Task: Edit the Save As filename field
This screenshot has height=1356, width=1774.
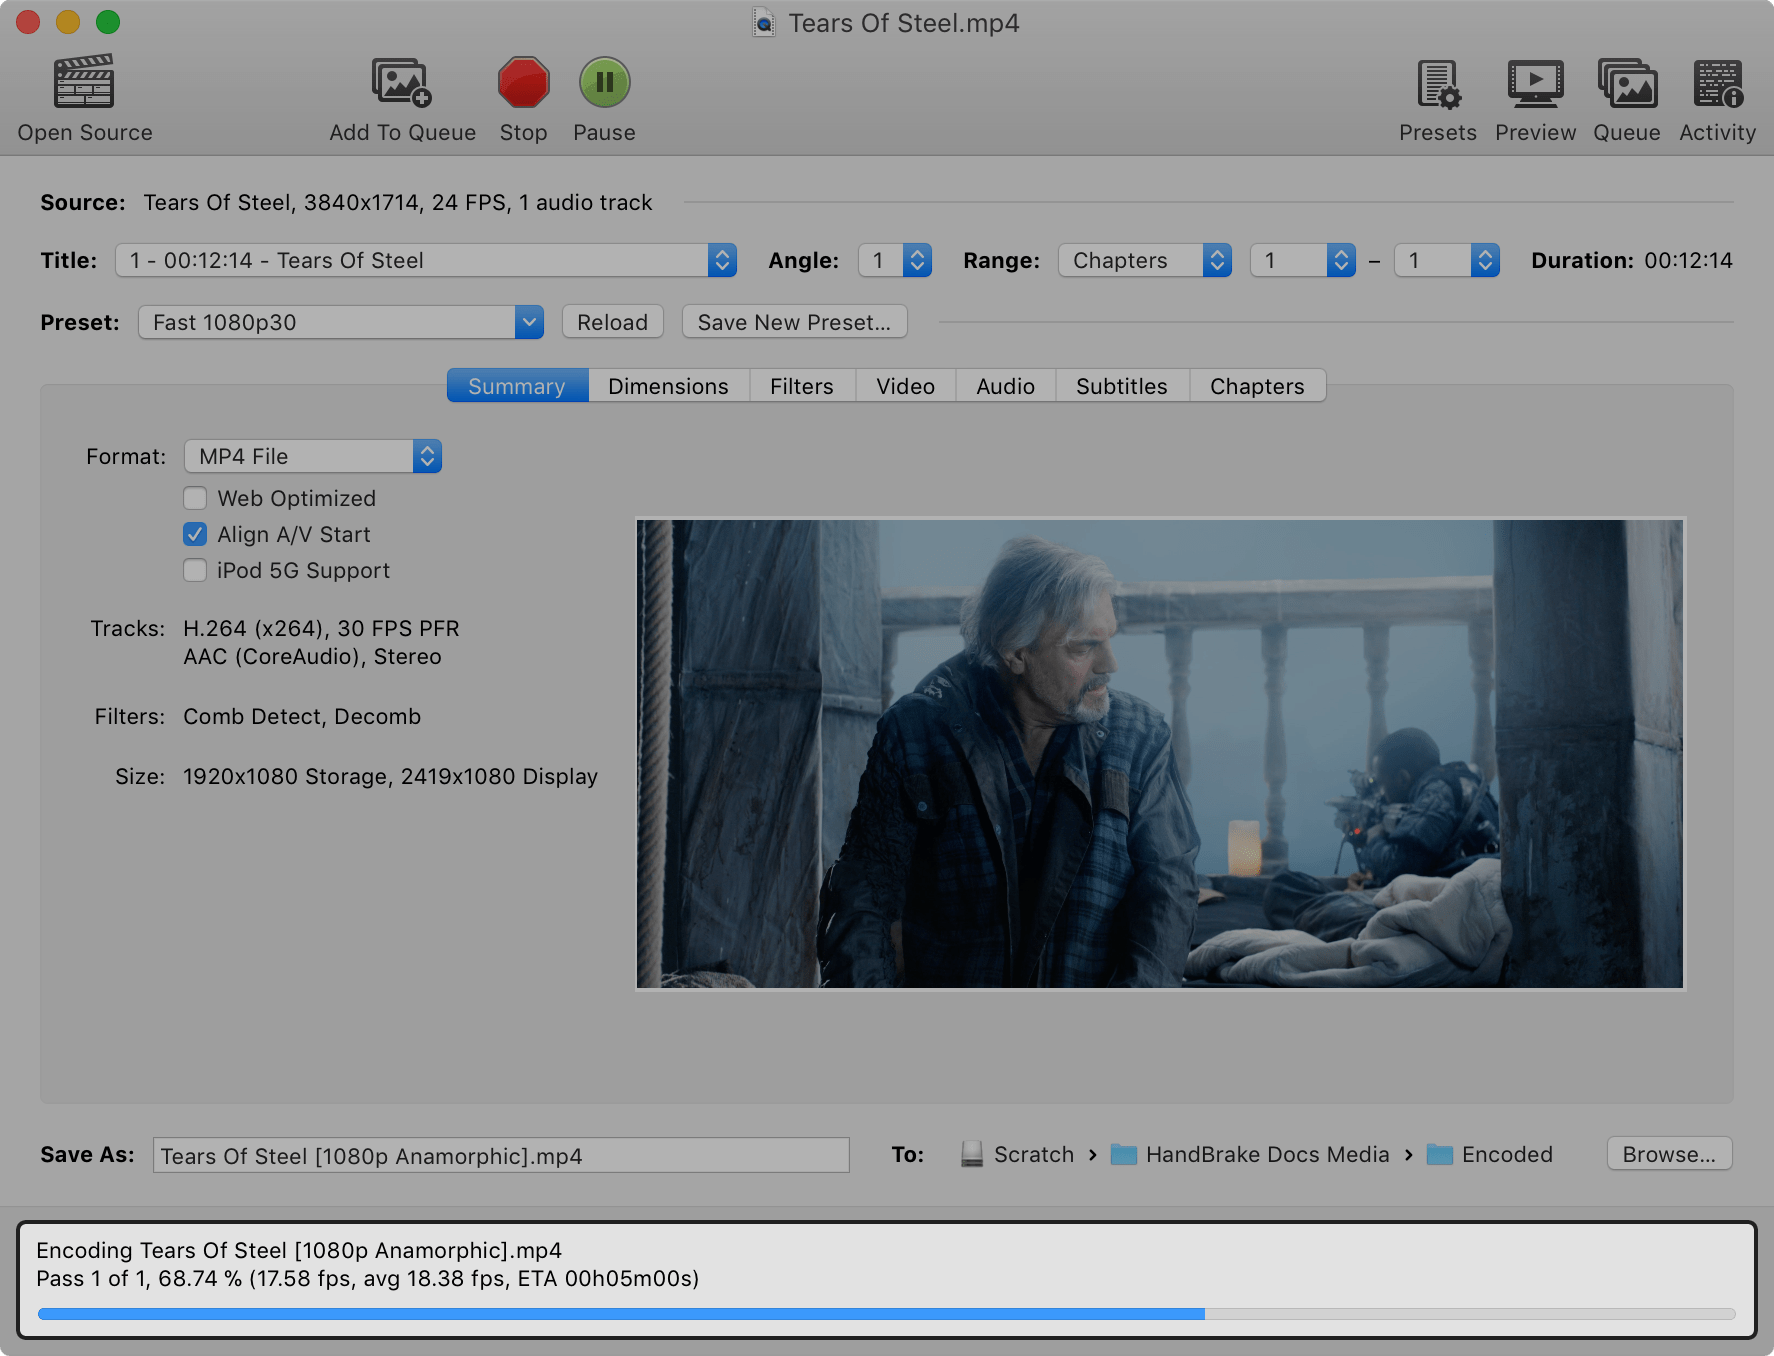Action: pos(500,1155)
